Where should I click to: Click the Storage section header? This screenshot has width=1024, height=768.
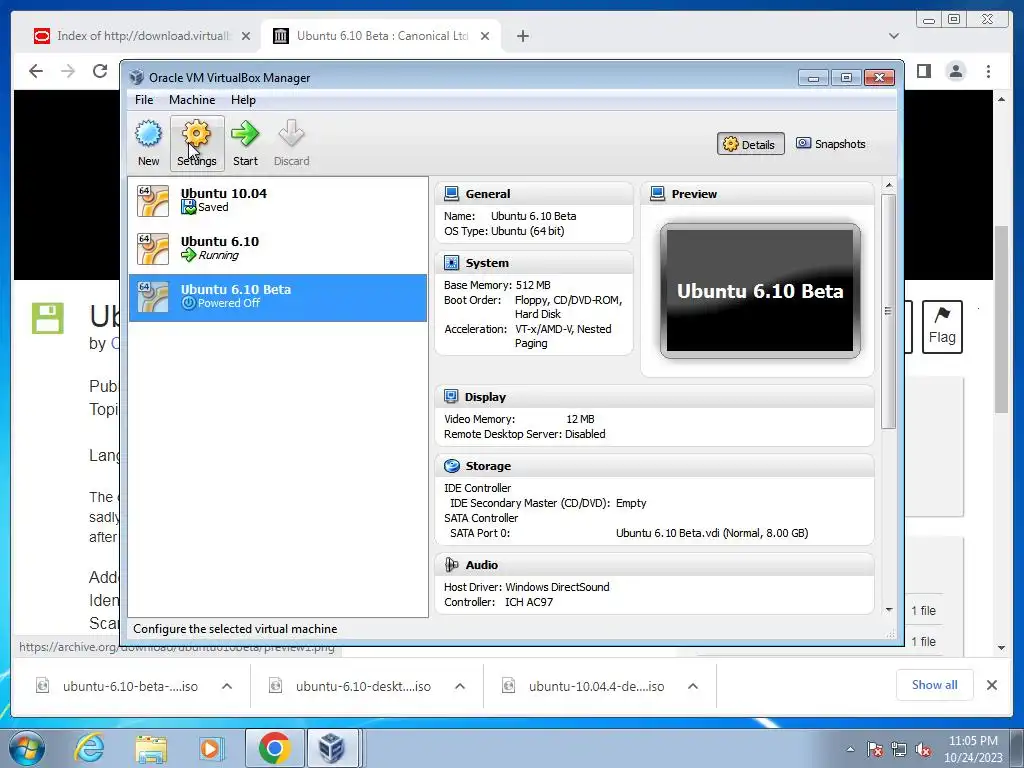[x=654, y=466]
